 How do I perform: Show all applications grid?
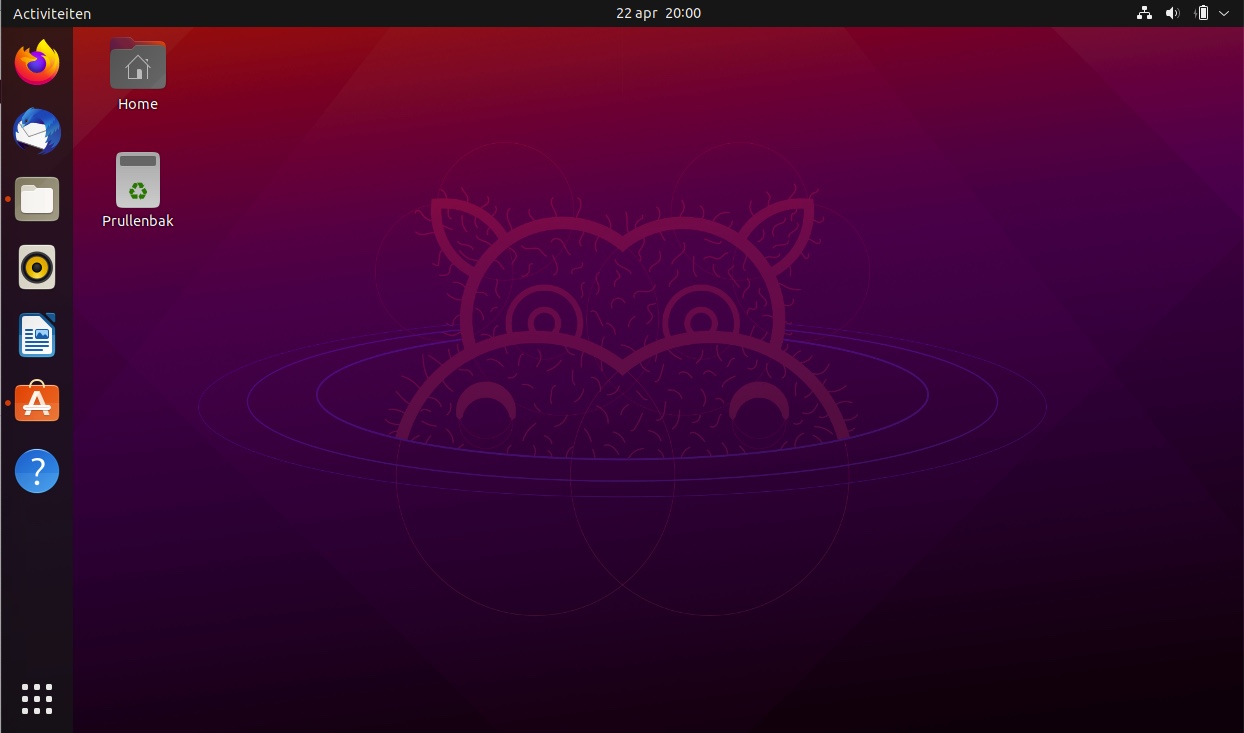[x=37, y=699]
